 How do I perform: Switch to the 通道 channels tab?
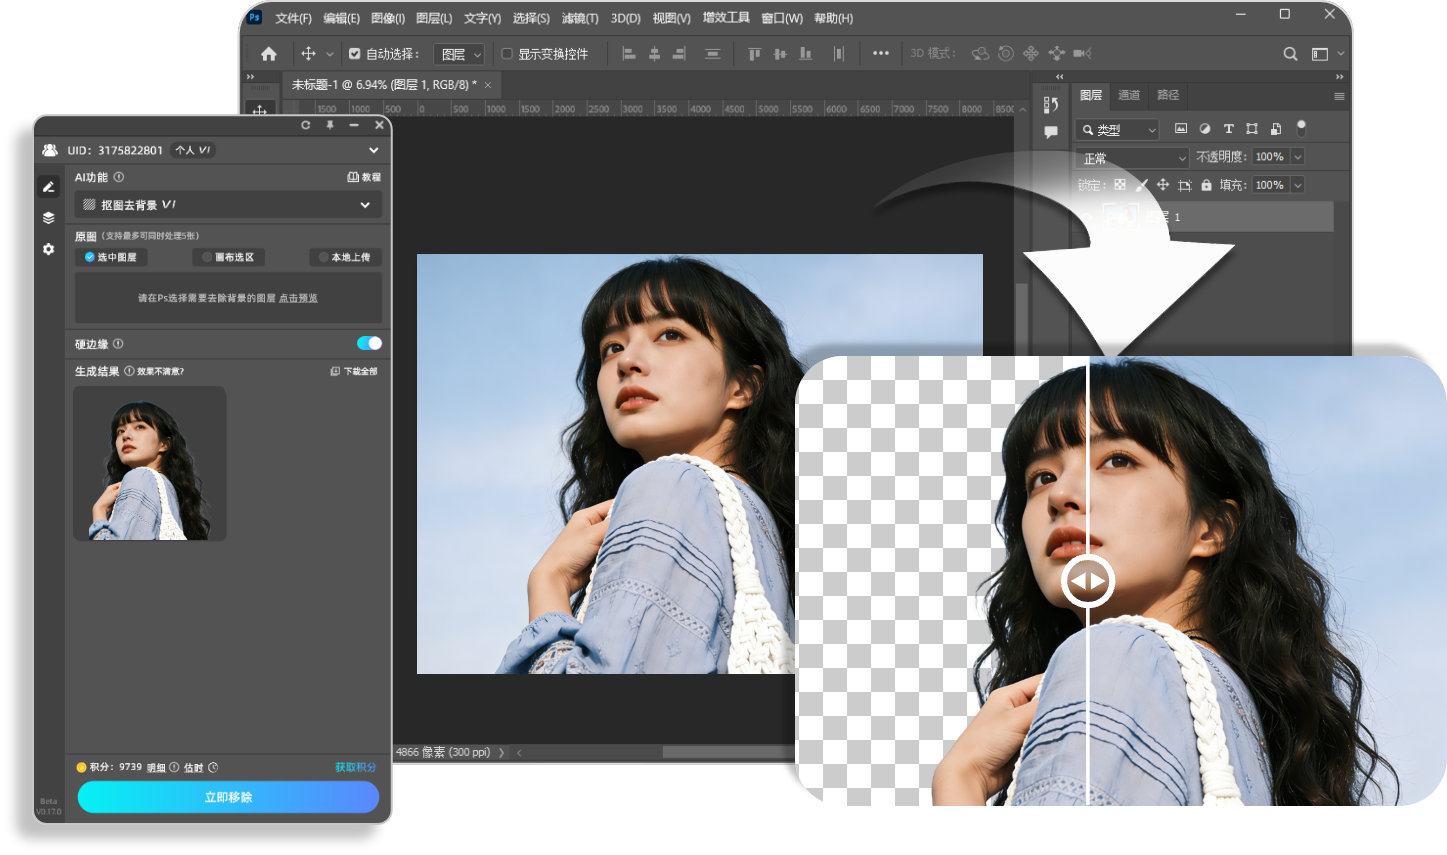[x=1129, y=95]
